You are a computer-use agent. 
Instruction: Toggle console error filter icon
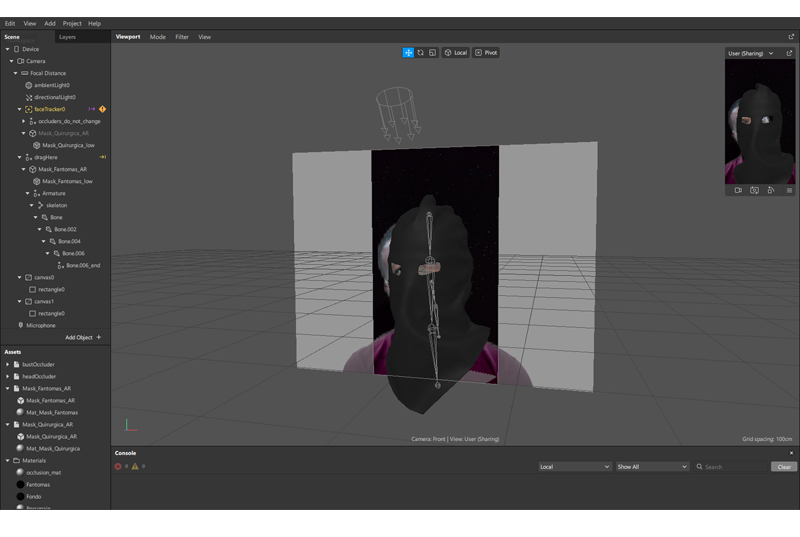[118, 466]
